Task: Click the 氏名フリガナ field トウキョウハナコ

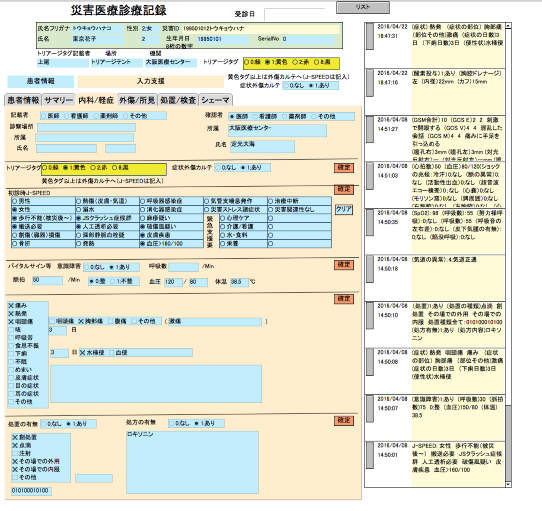Action: [98, 29]
